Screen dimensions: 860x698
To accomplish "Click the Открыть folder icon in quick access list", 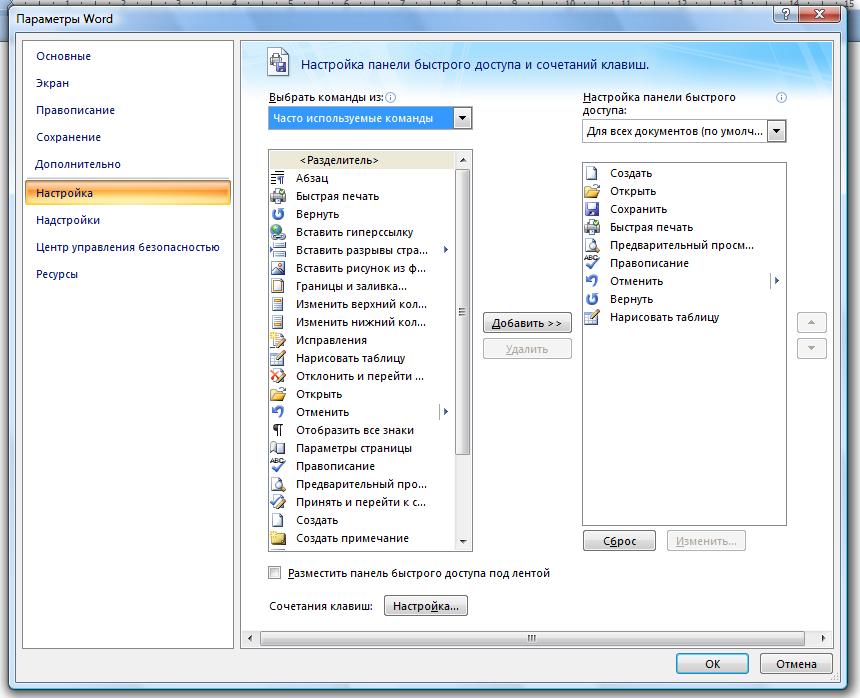I will tap(592, 191).
